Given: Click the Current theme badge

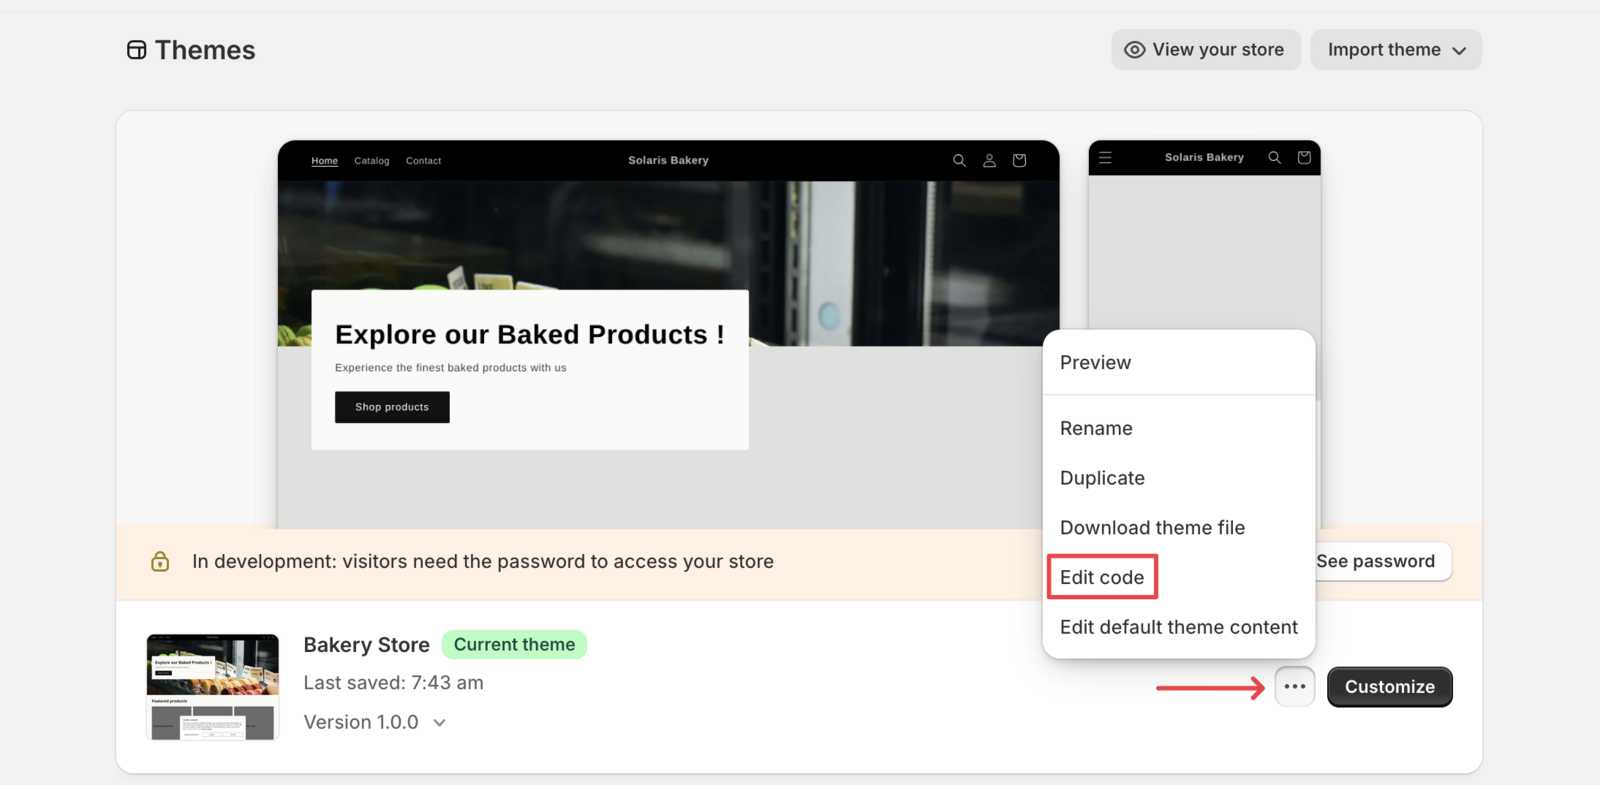Looking at the screenshot, I should pos(514,645).
